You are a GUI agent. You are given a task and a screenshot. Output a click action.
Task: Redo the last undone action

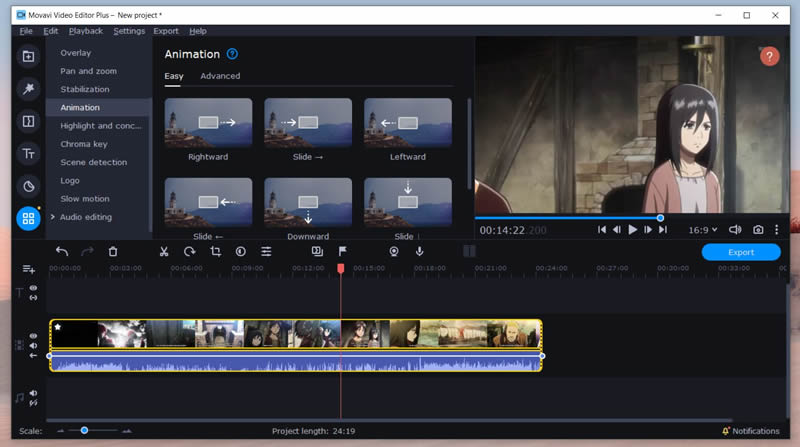(x=87, y=251)
